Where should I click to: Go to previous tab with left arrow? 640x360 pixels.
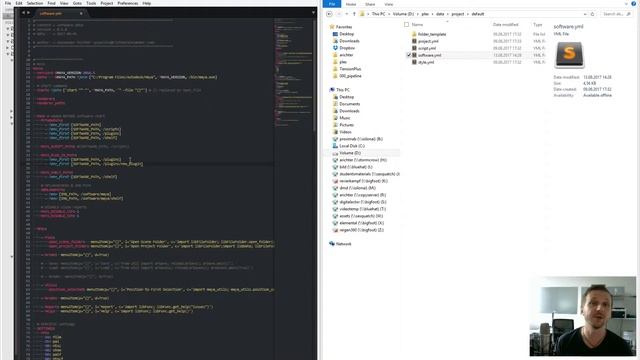[x=23, y=13]
